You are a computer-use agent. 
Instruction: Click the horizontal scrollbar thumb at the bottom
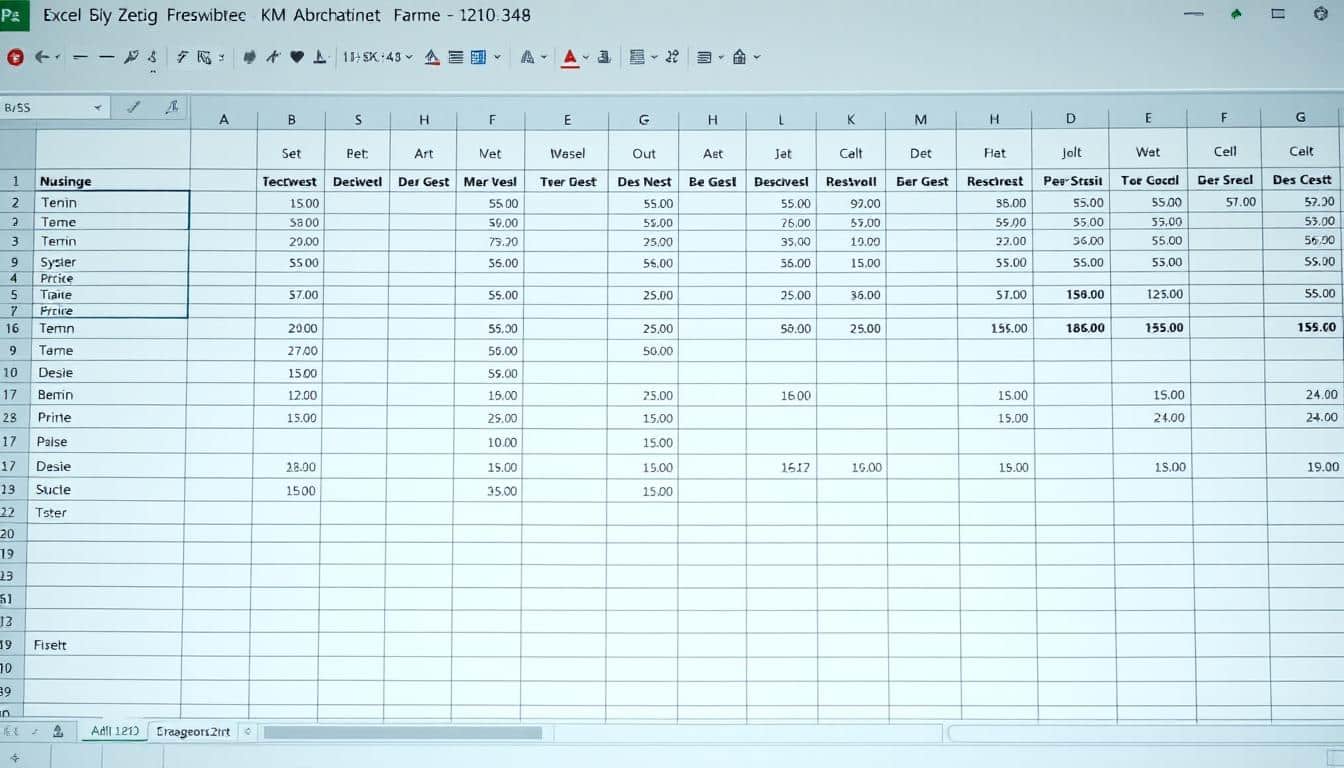pos(403,733)
